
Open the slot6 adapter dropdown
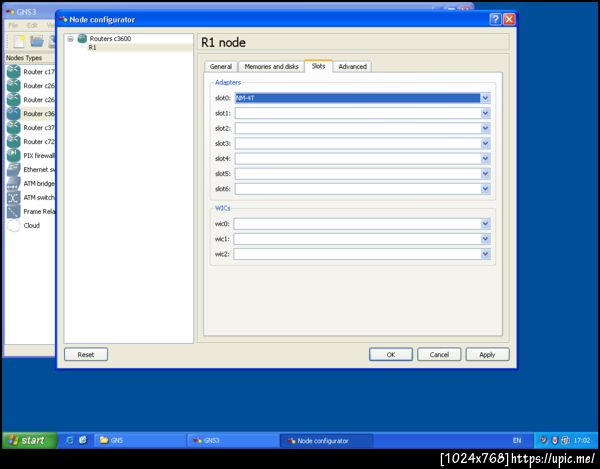(x=485, y=189)
